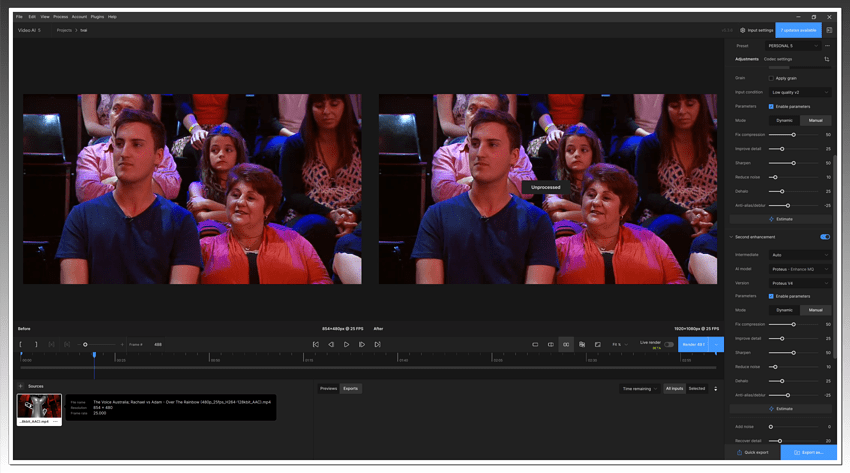Step back one frame
The width and height of the screenshot is (850, 473).
tap(331, 345)
